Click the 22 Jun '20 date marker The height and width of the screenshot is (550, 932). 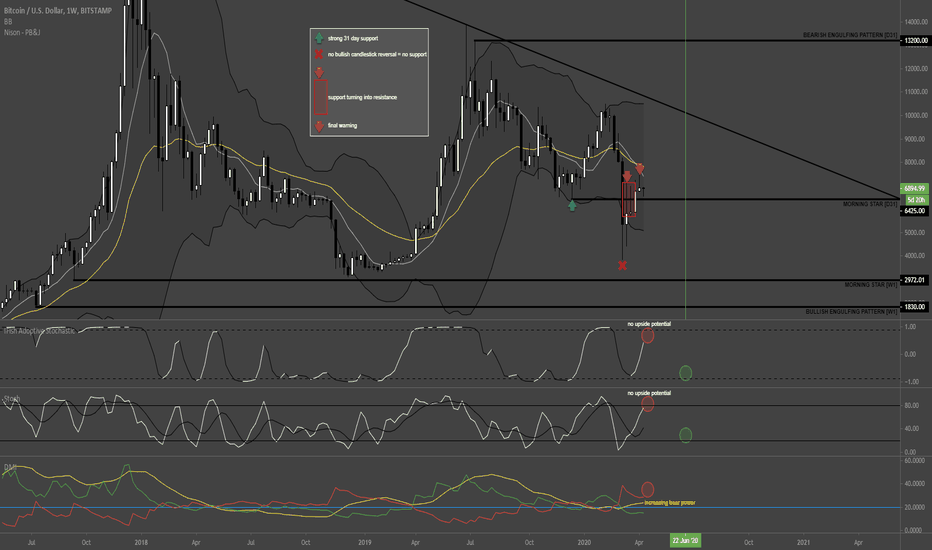pos(685,540)
